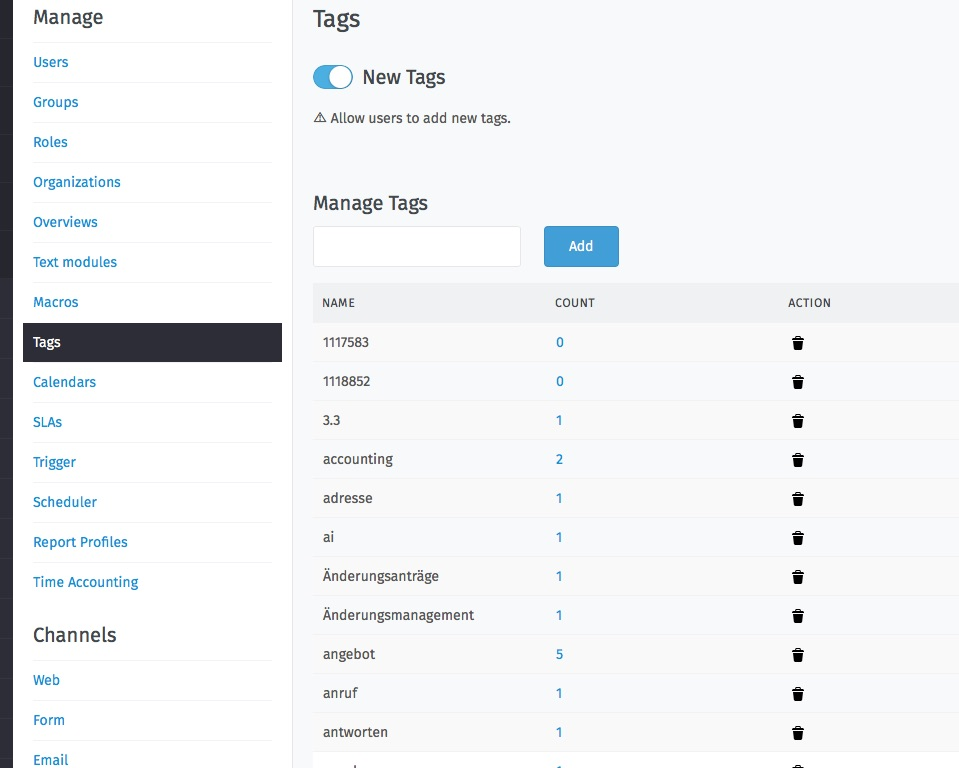This screenshot has width=959, height=768.
Task: Open the count link for angebot
Action: [559, 654]
